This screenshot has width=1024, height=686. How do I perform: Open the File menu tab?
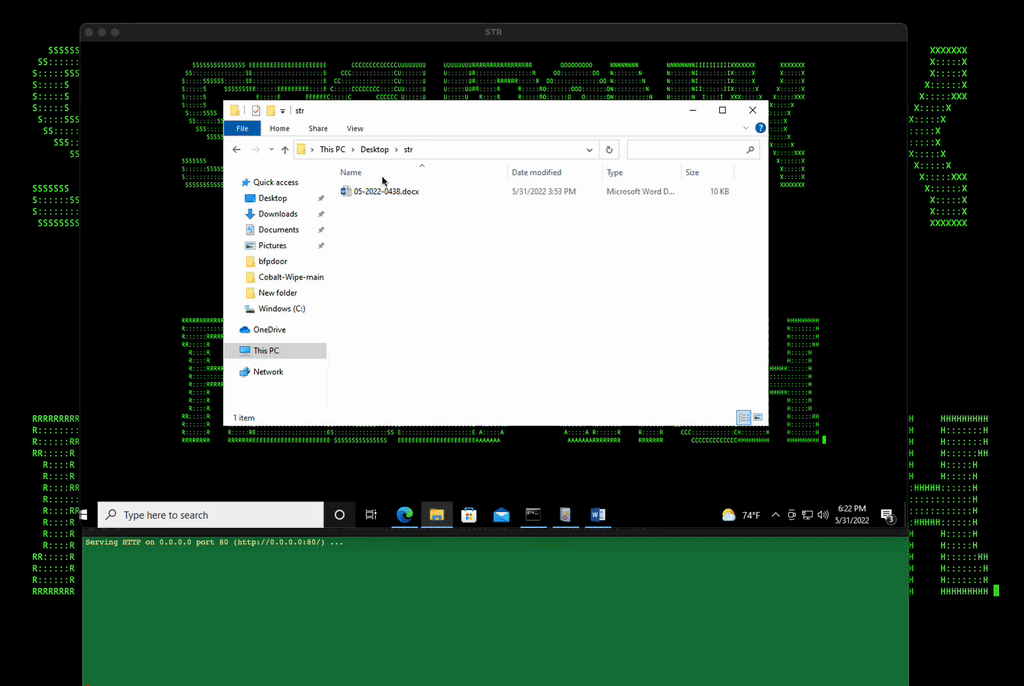(242, 129)
